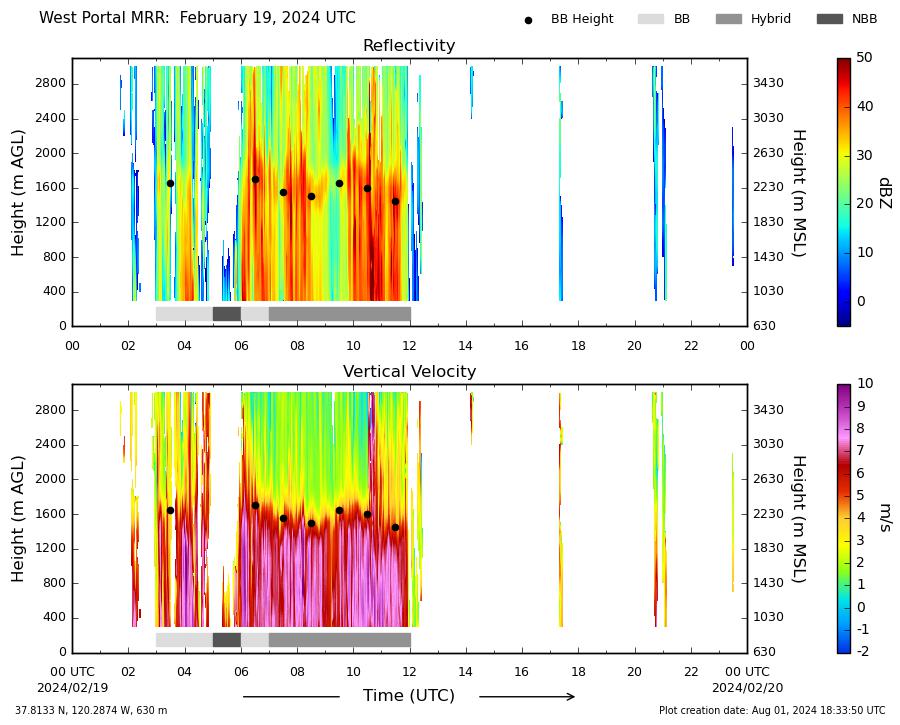Click the blue echo strip near 23:30 in Reflectivity

tap(733, 196)
